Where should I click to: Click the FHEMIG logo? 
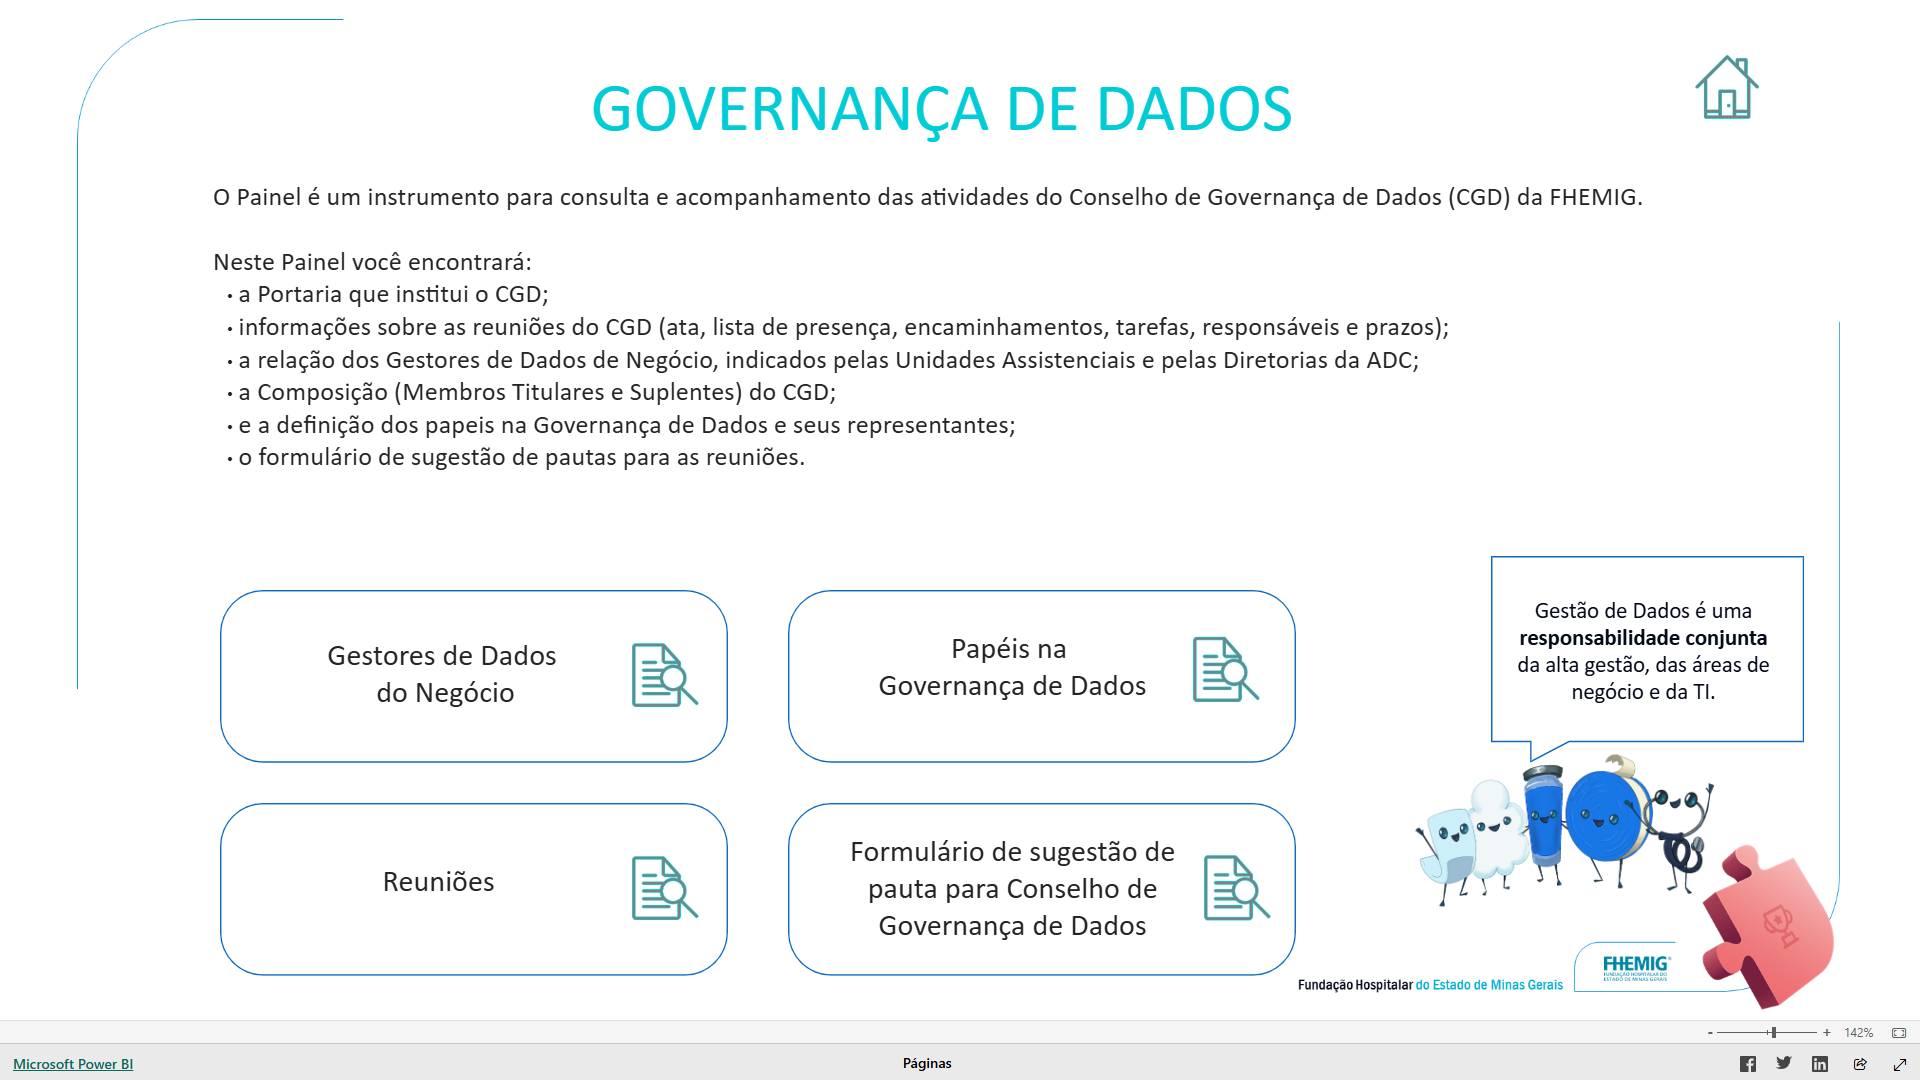click(1636, 967)
